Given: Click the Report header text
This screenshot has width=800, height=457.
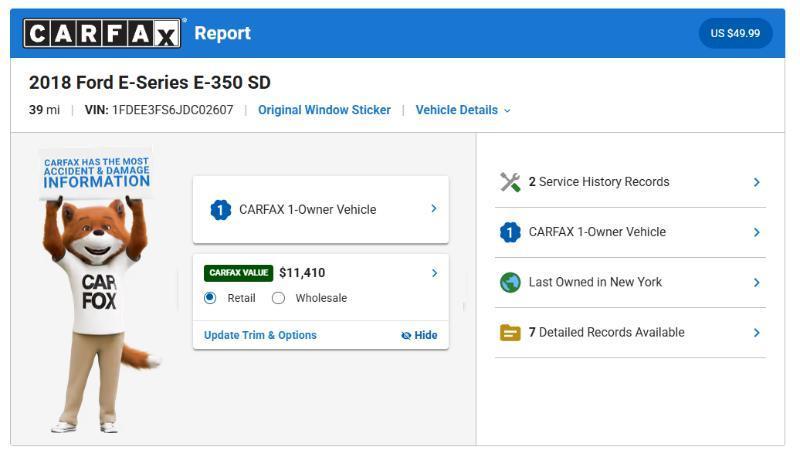Looking at the screenshot, I should click(222, 33).
